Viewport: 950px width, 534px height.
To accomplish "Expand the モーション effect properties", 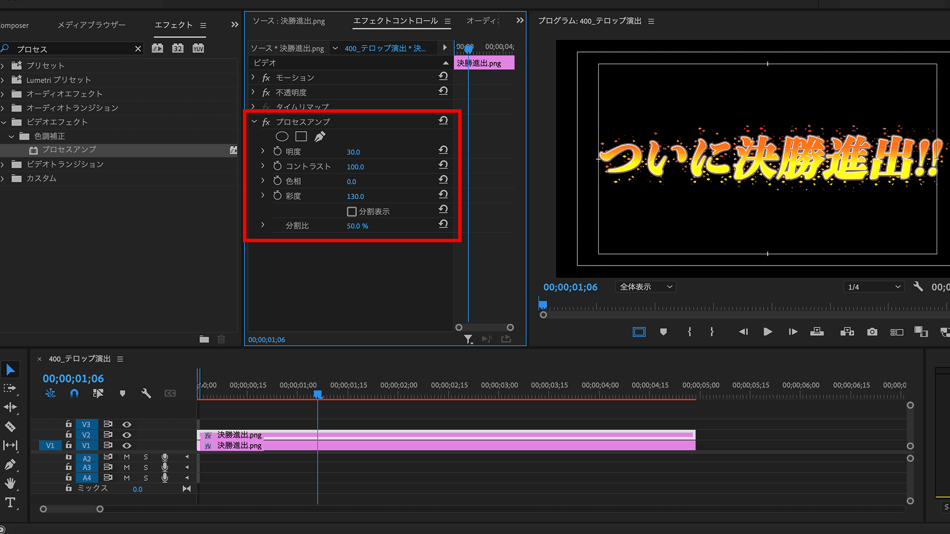I will click(254, 78).
